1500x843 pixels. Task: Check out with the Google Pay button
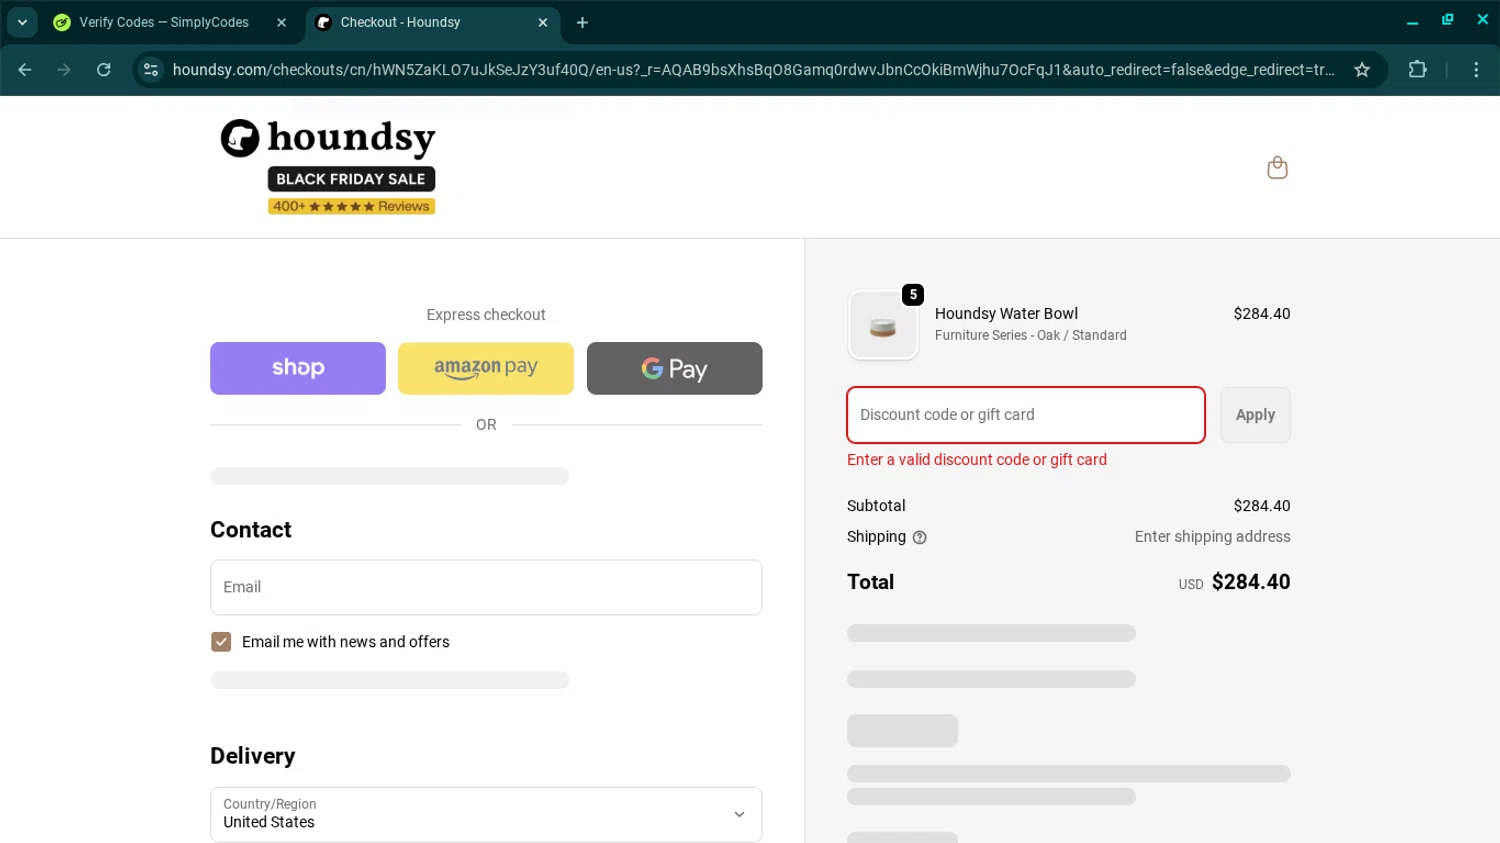[x=674, y=368]
